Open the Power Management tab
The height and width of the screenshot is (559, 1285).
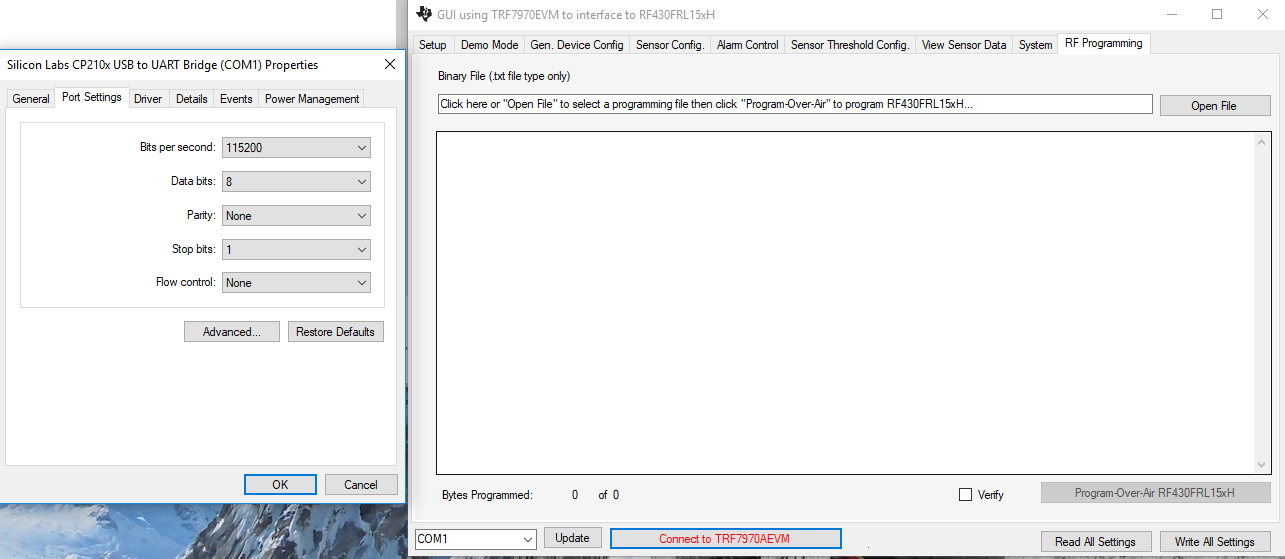312,99
